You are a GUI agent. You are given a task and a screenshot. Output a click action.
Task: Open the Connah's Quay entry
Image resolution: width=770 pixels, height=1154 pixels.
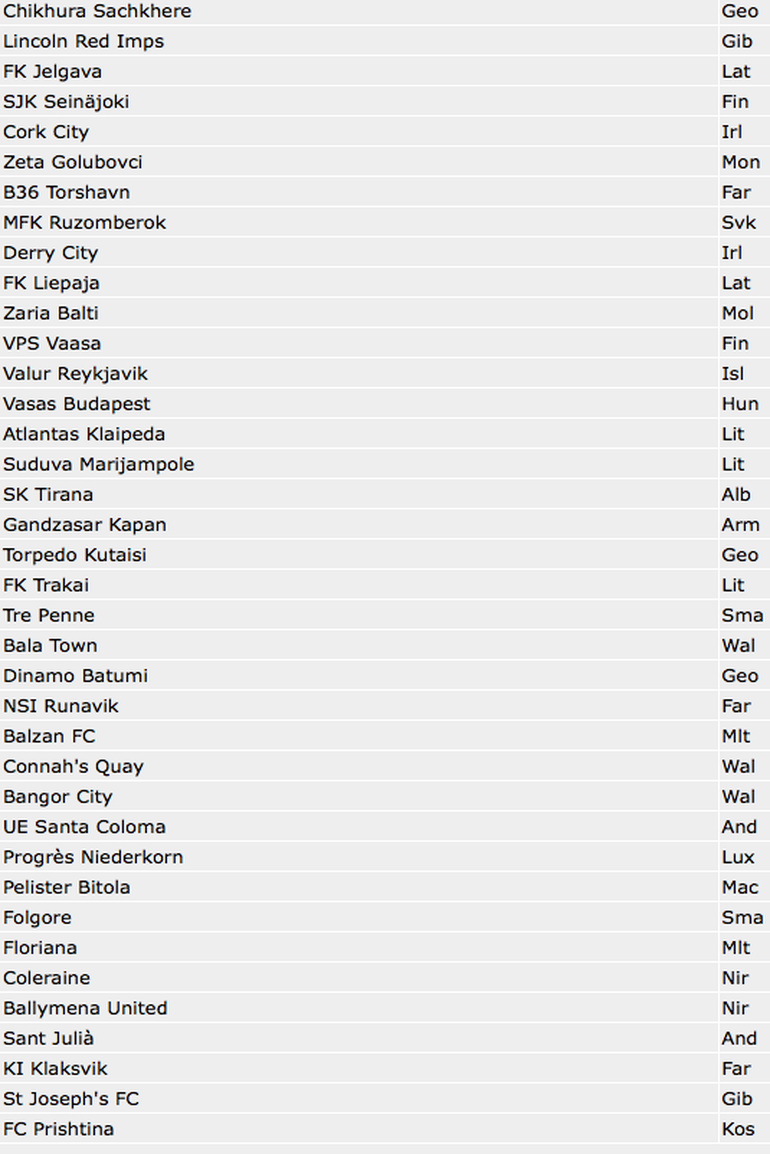click(x=73, y=766)
